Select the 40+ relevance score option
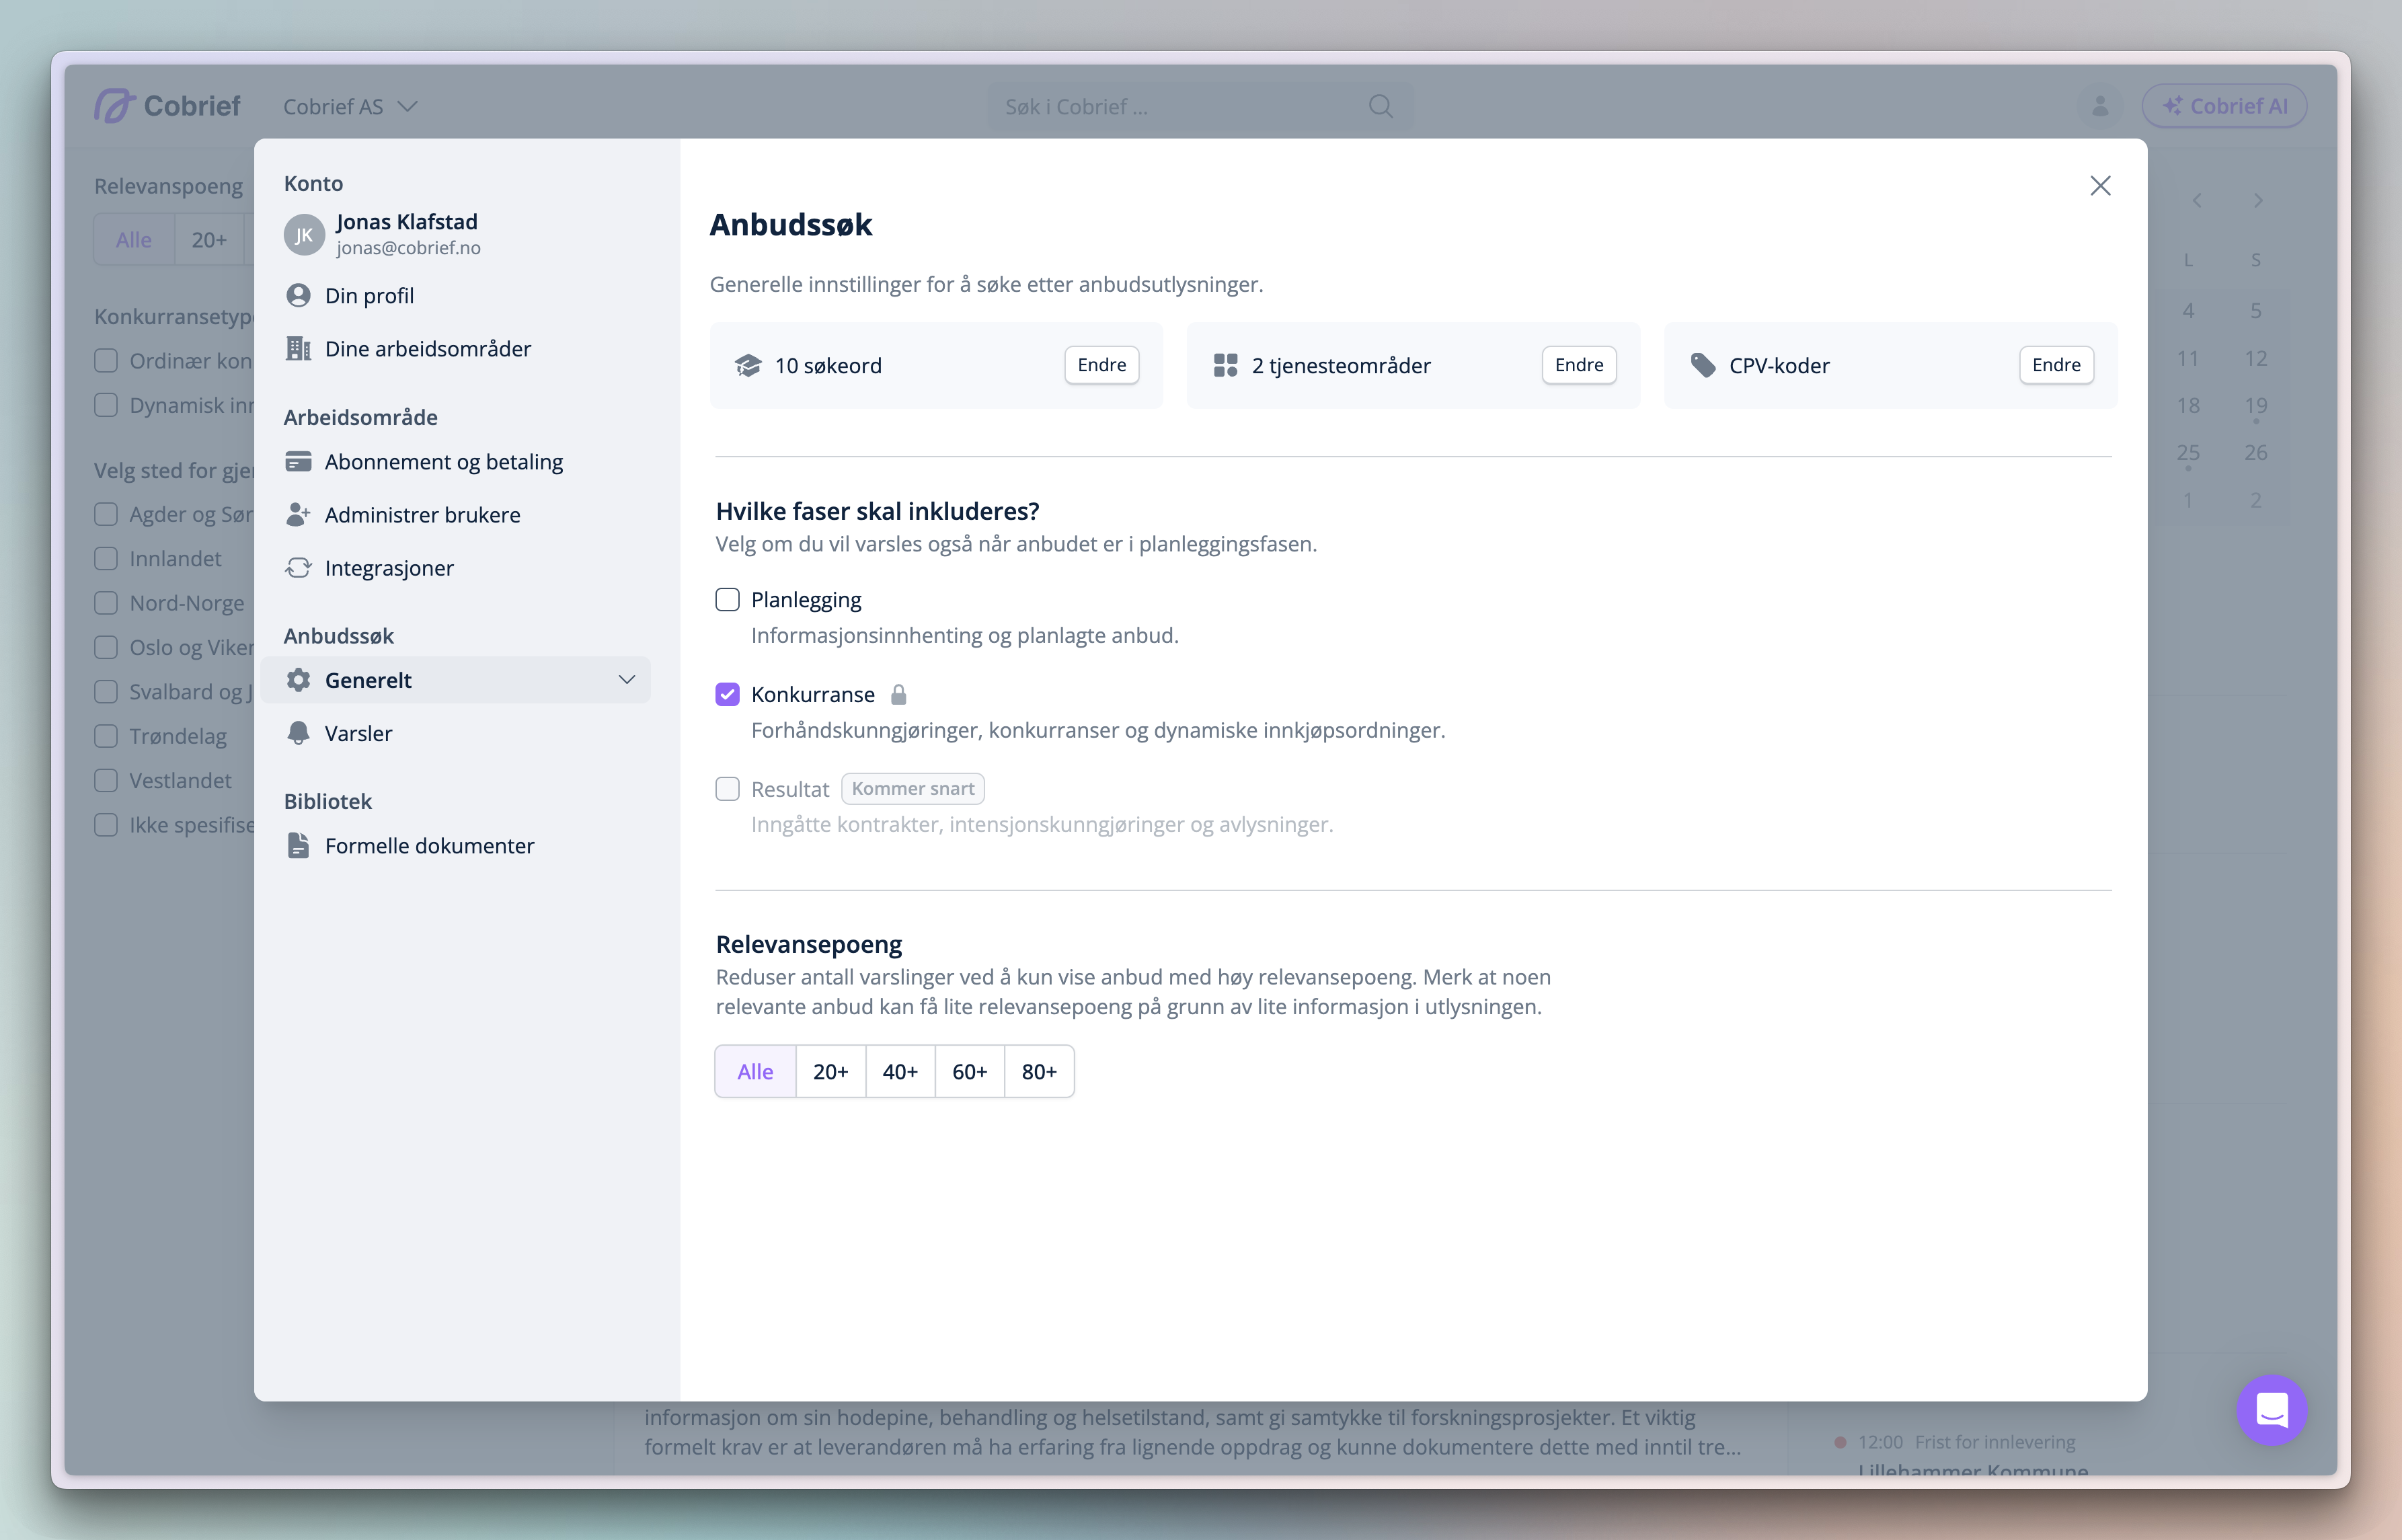Viewport: 2402px width, 1540px height. [899, 1071]
